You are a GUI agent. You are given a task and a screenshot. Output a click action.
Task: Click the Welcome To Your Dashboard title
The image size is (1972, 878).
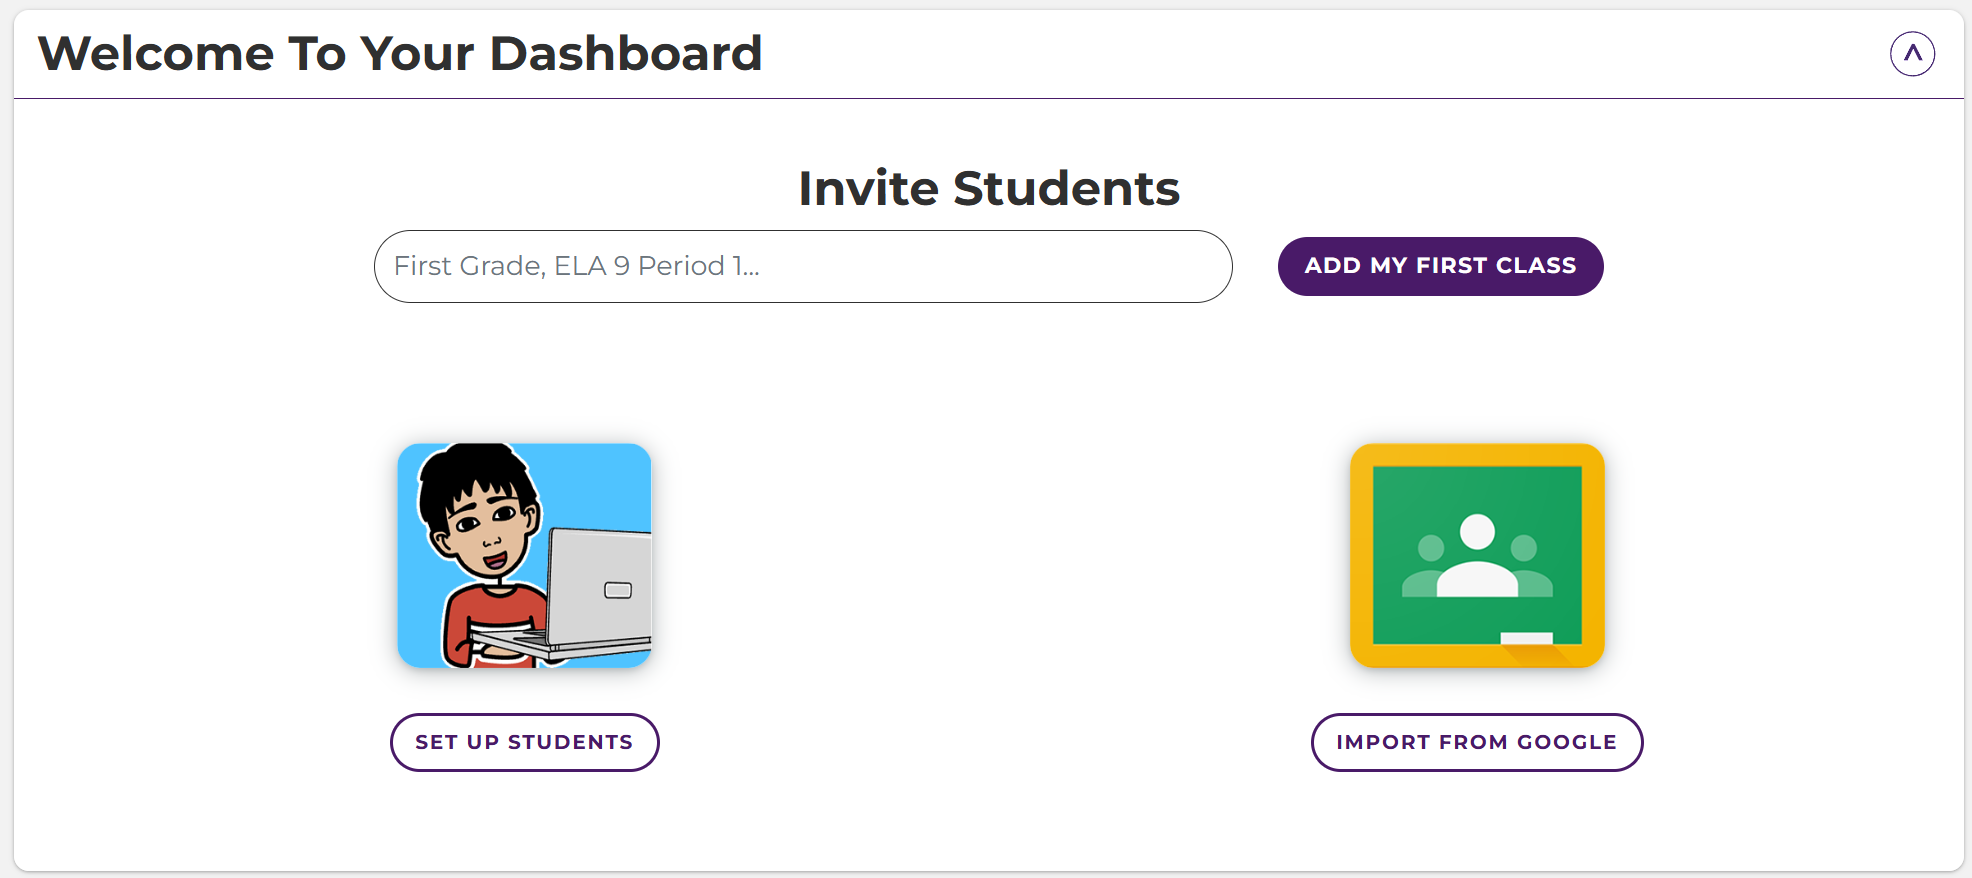click(400, 54)
